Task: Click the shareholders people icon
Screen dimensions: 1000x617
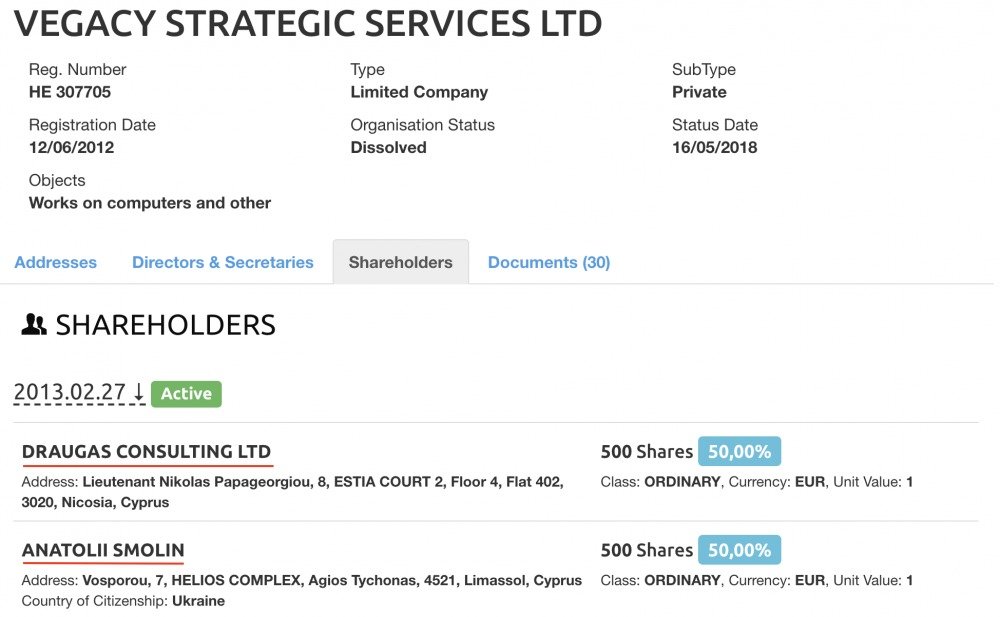Action: (34, 325)
